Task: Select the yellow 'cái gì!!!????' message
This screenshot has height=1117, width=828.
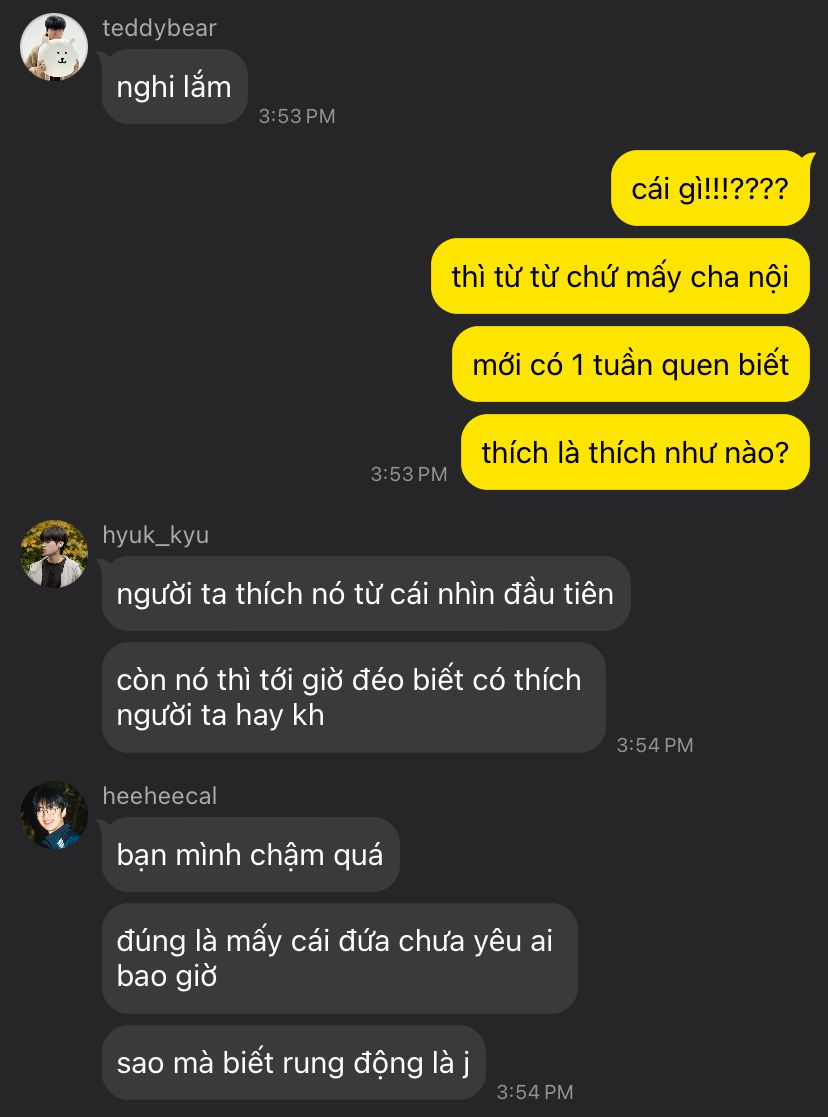Action: pos(710,188)
